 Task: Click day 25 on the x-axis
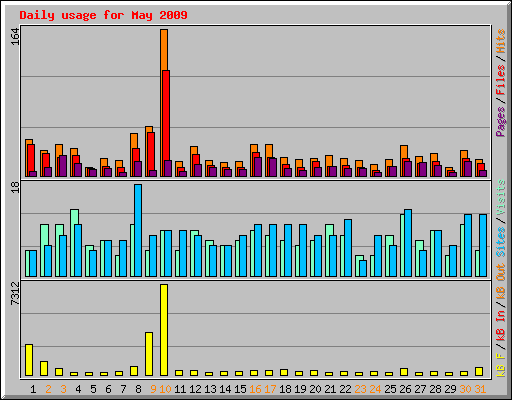tap(390, 389)
